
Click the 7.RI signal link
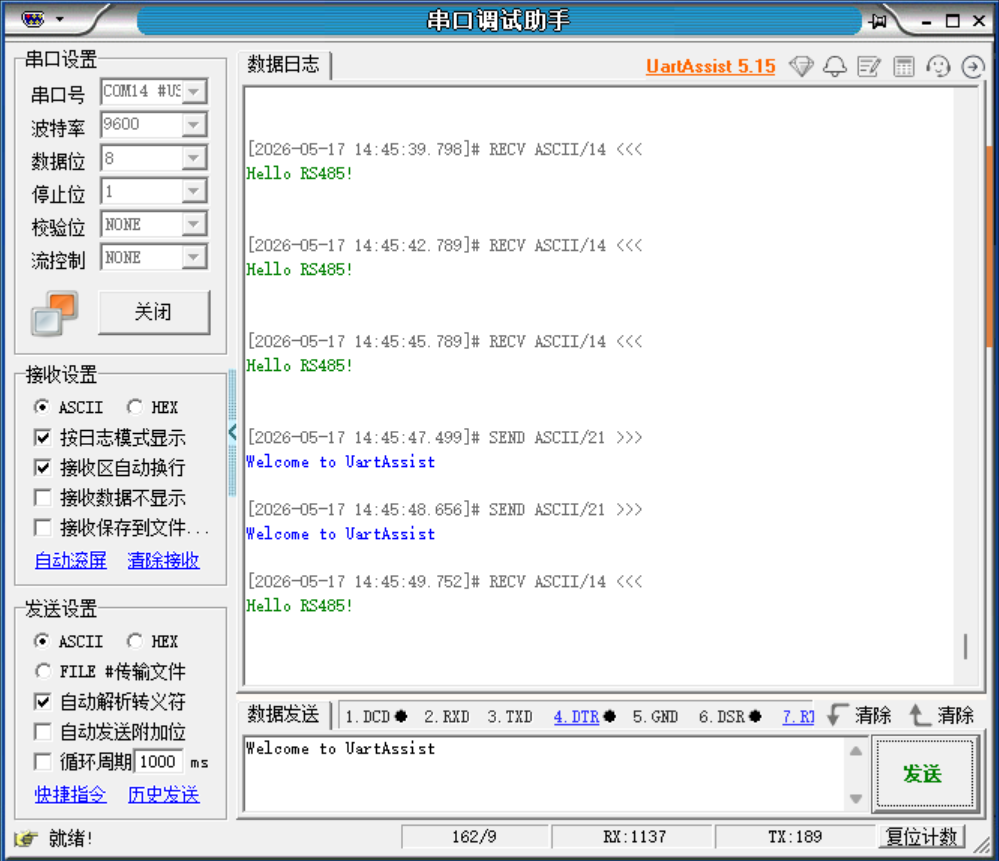(x=798, y=717)
